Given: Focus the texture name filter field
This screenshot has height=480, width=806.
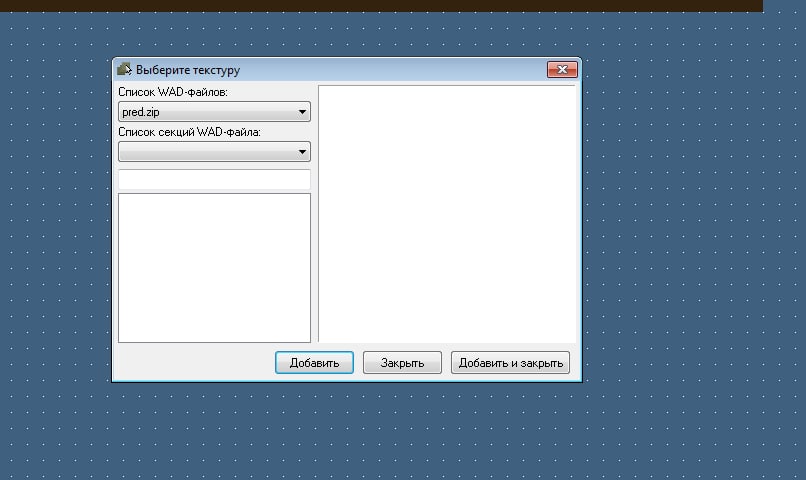Looking at the screenshot, I should tap(214, 179).
